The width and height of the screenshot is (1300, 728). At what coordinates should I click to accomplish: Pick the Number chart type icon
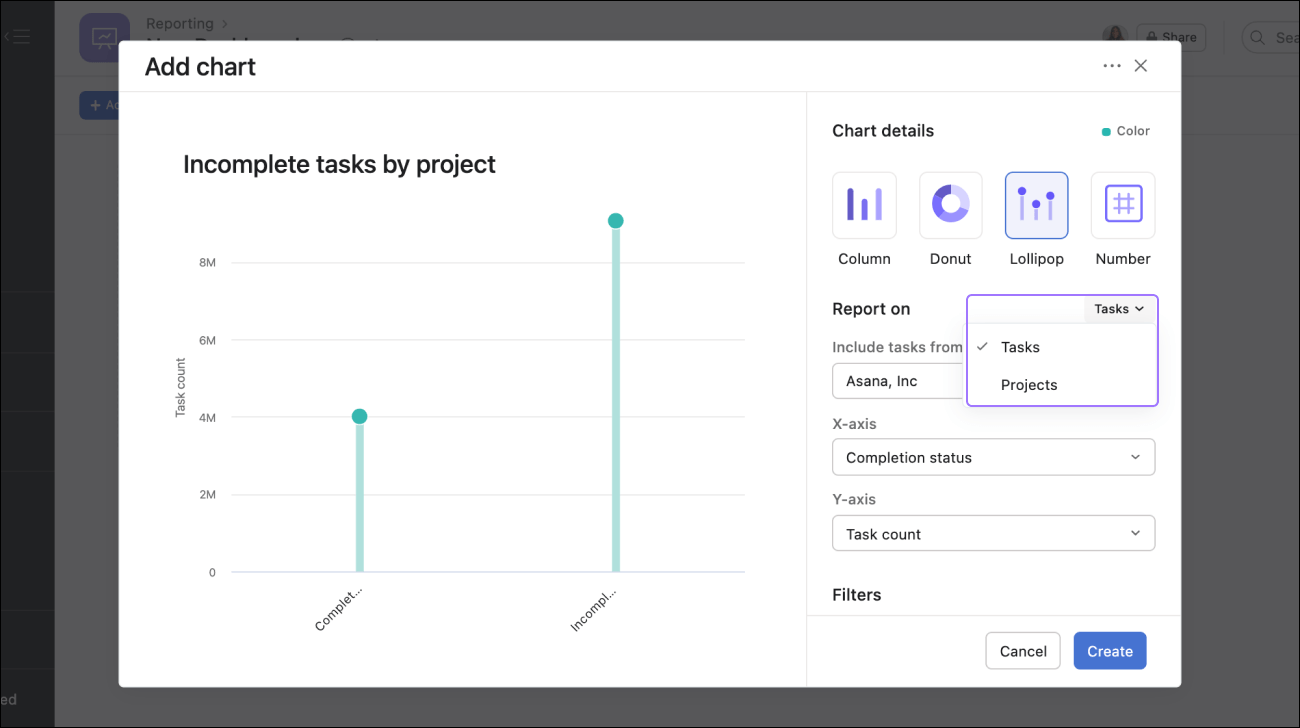pyautogui.click(x=1122, y=205)
